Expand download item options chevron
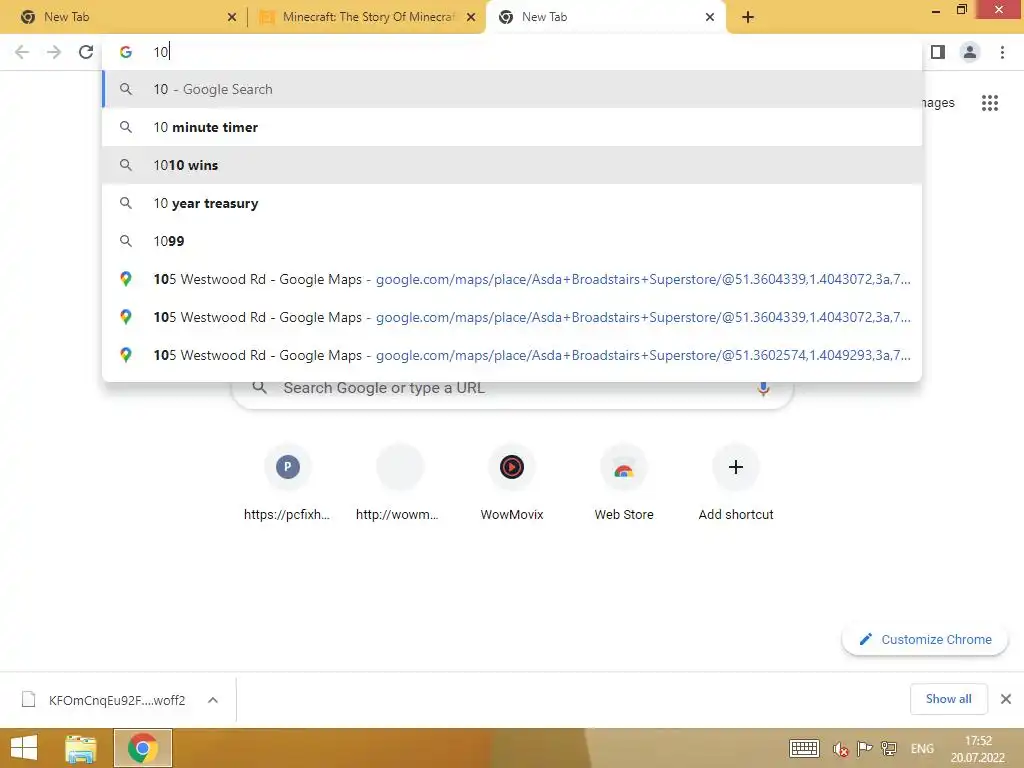Screen dimensions: 1024x768 point(213,700)
